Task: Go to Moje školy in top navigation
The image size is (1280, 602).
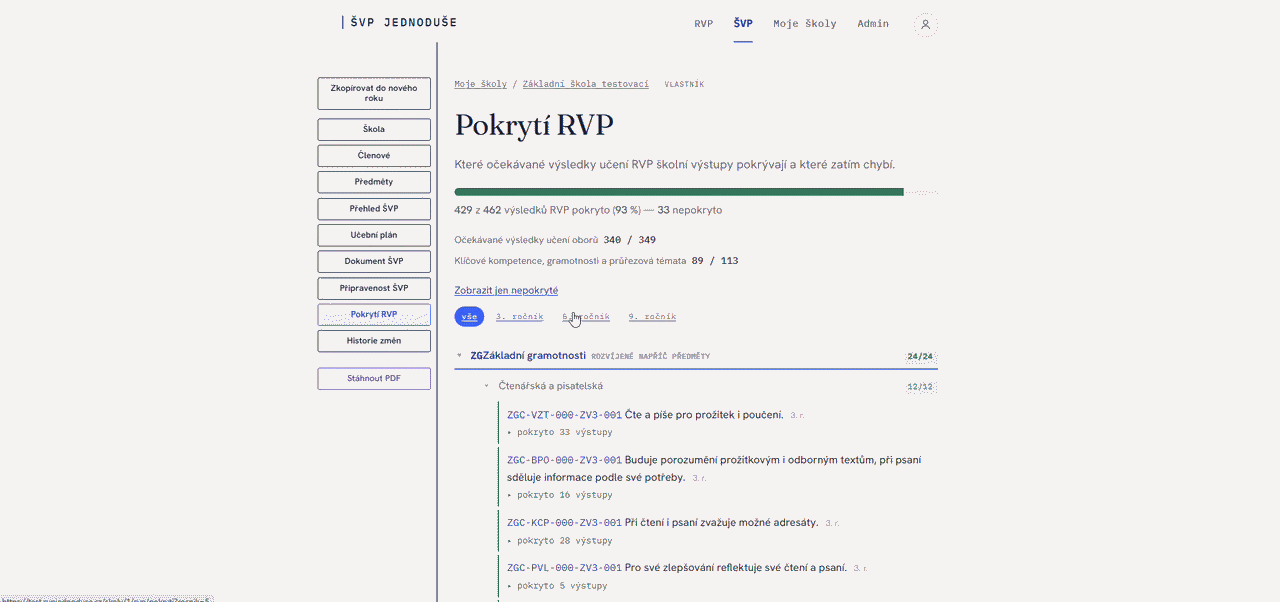Action: (805, 24)
